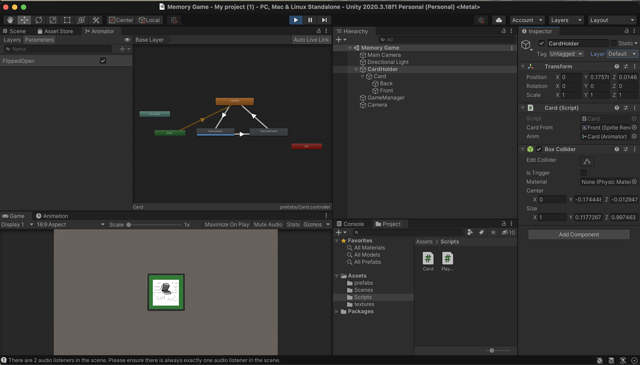This screenshot has width=640, height=365.
Task: Click the Edit Collider icon button
Action: click(x=587, y=161)
